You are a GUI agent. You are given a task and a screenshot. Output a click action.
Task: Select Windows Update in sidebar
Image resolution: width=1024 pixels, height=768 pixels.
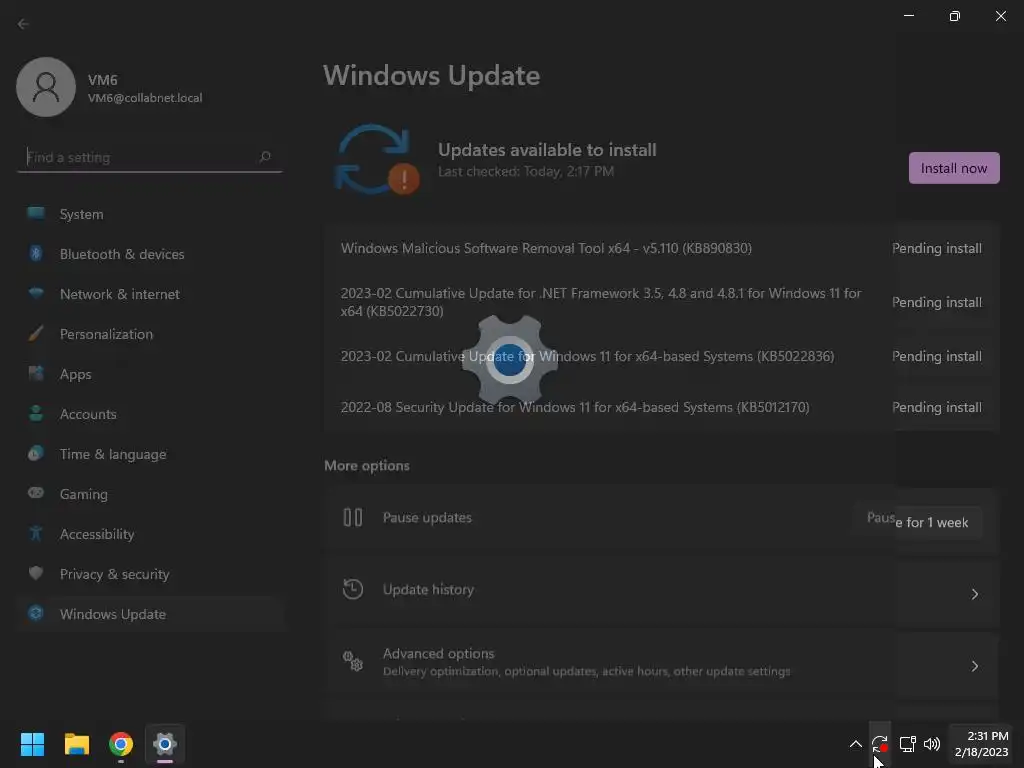tap(150, 614)
